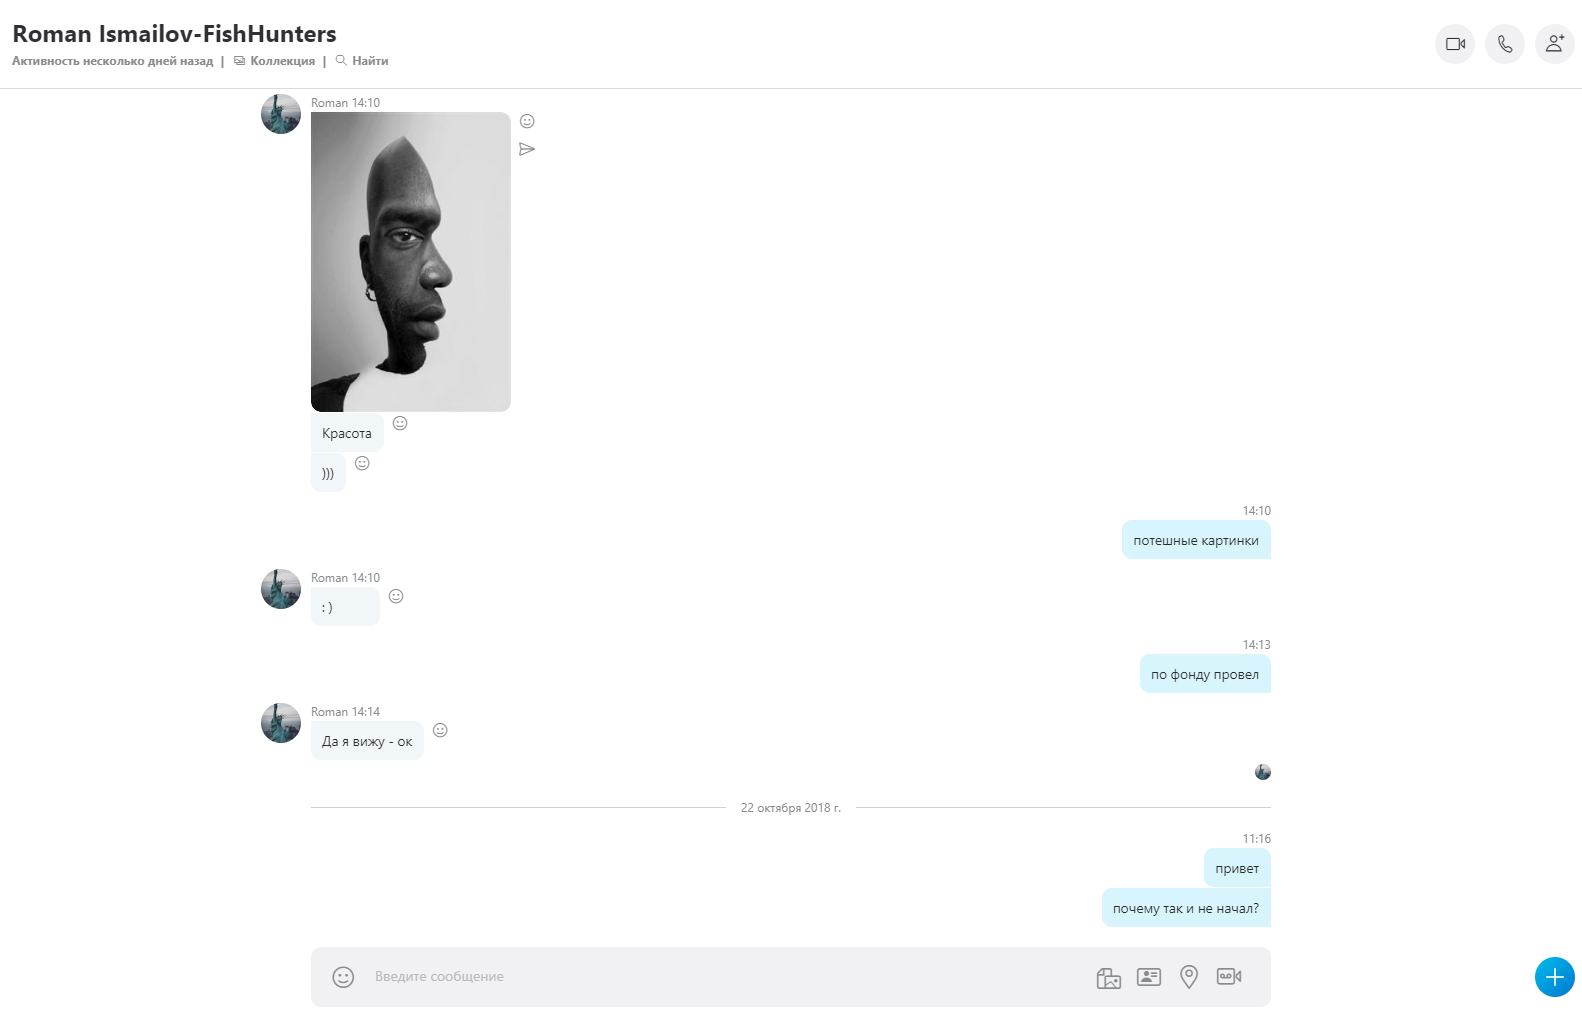
Task: Open the emoji picker in the message box
Action: point(343,977)
